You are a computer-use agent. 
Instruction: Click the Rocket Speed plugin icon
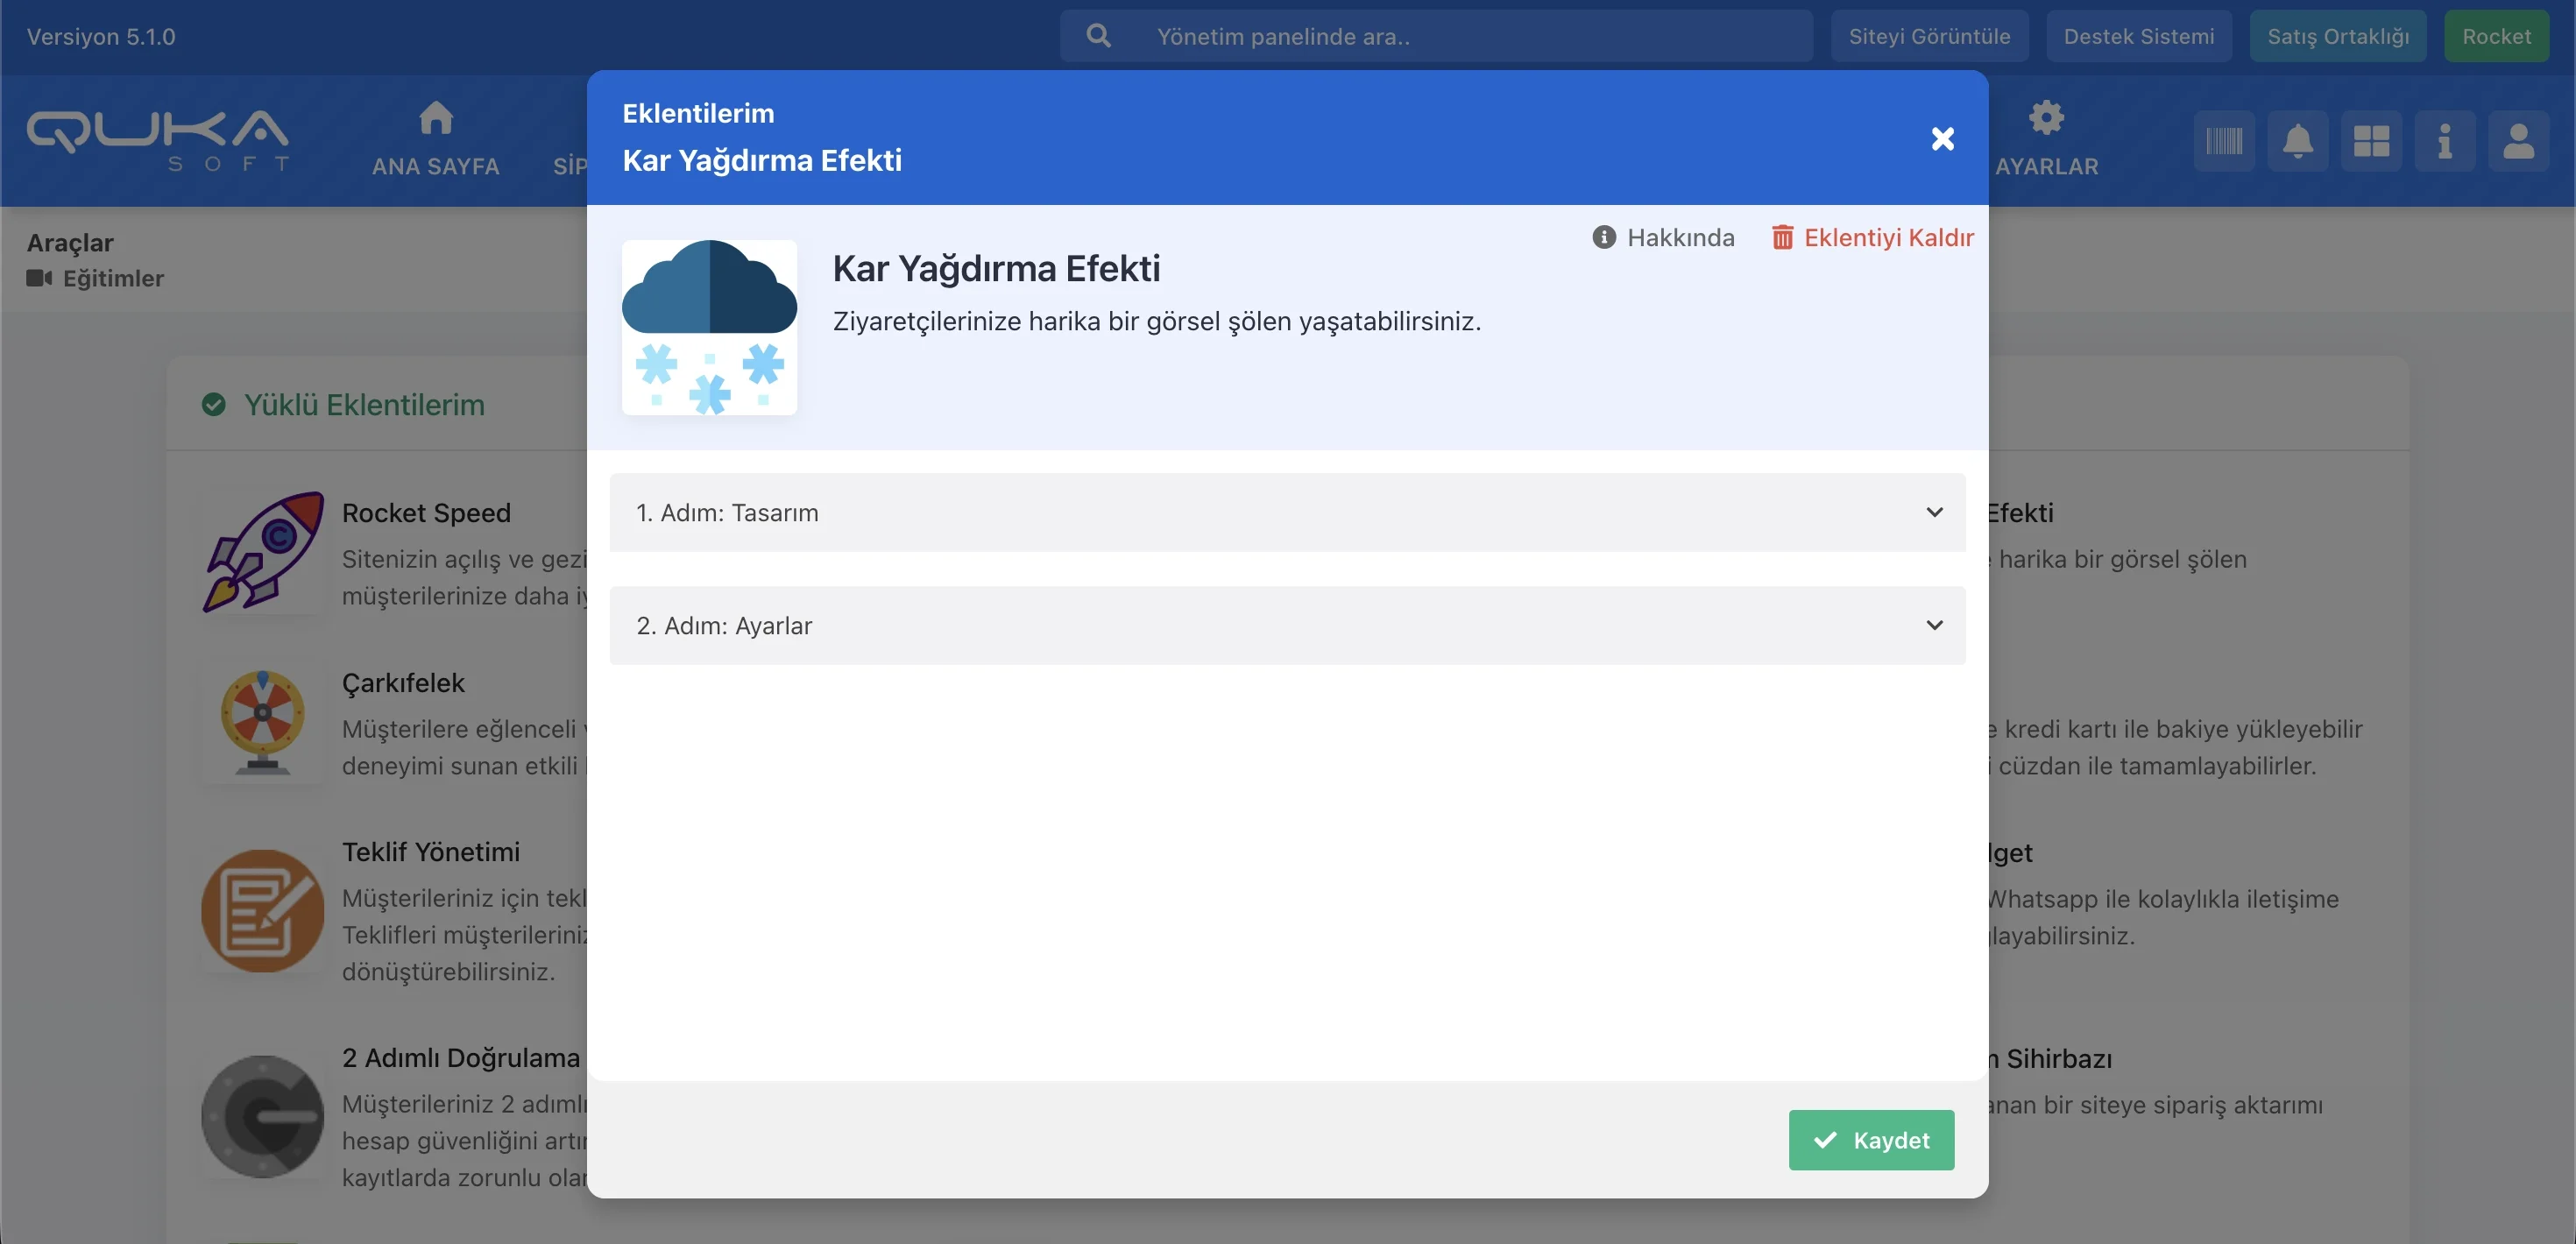pyautogui.click(x=263, y=551)
